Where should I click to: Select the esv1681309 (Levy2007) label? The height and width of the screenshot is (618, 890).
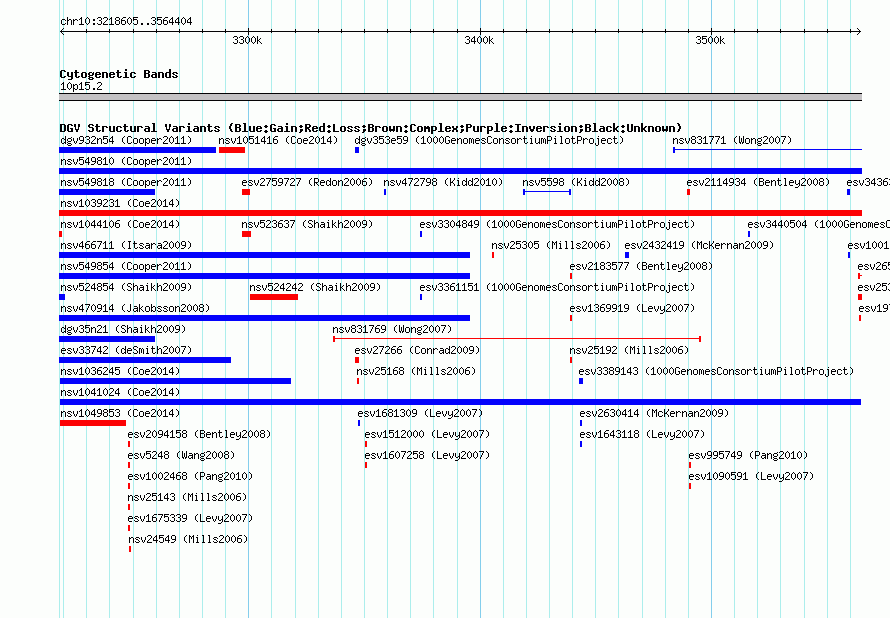pos(420,413)
